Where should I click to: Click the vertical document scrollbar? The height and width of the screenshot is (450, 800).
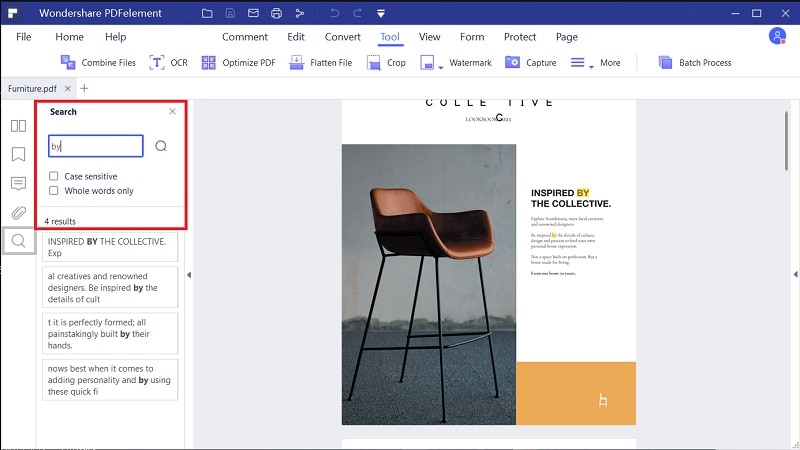point(786,141)
